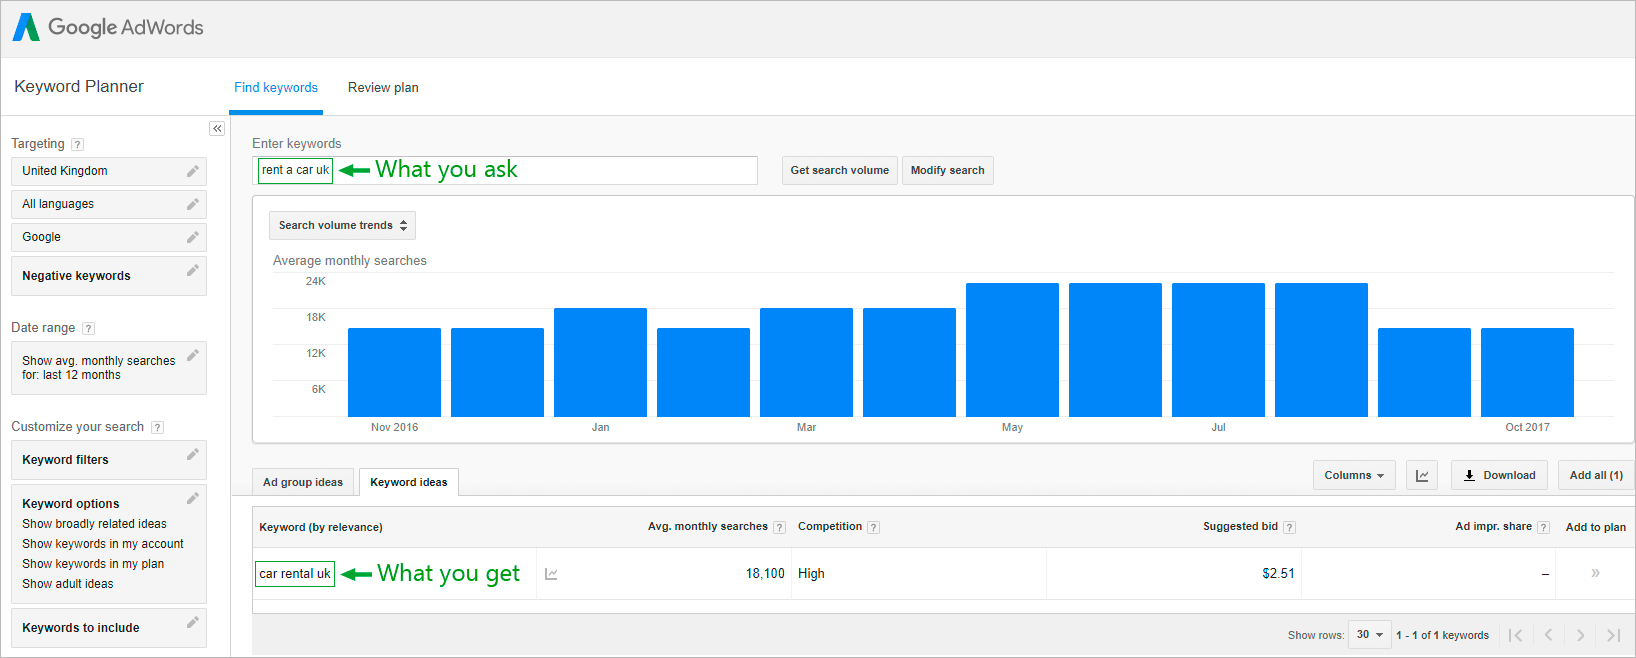Go to previous page of results

click(x=1548, y=635)
